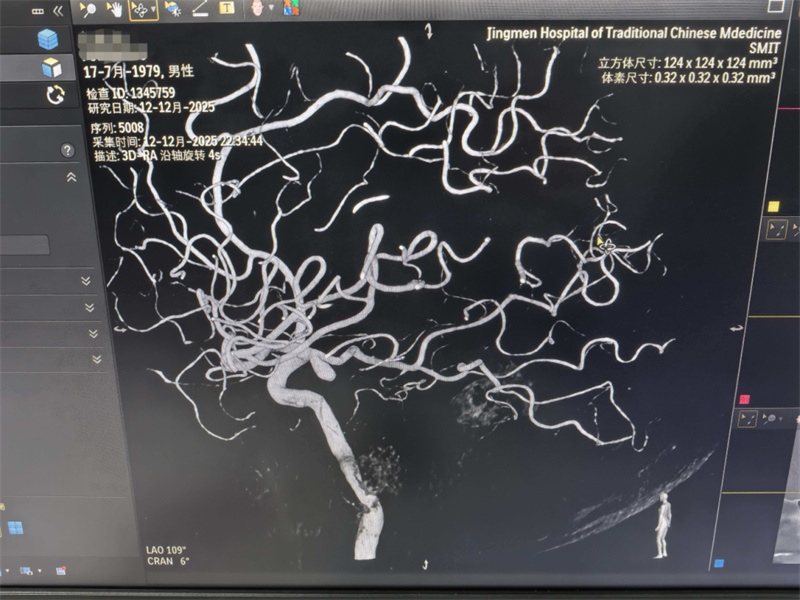Open dropdown arrow beside head orientation icon
This screenshot has height=600, width=800.
[272, 10]
